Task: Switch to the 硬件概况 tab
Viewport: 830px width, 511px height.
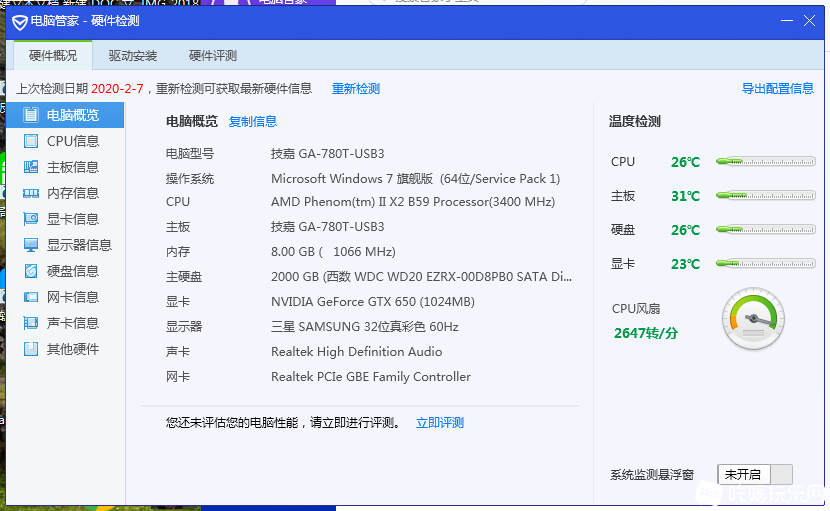Action: coord(53,56)
